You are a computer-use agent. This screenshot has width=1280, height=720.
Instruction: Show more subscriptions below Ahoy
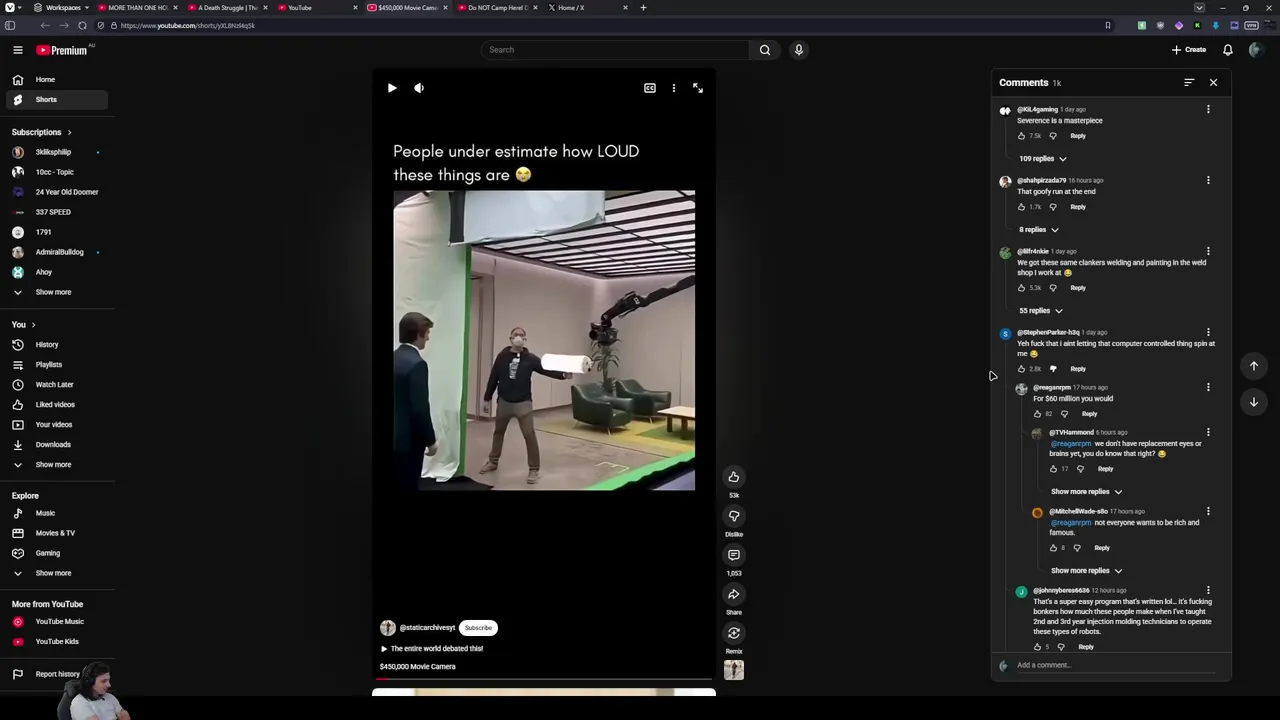click(x=56, y=292)
